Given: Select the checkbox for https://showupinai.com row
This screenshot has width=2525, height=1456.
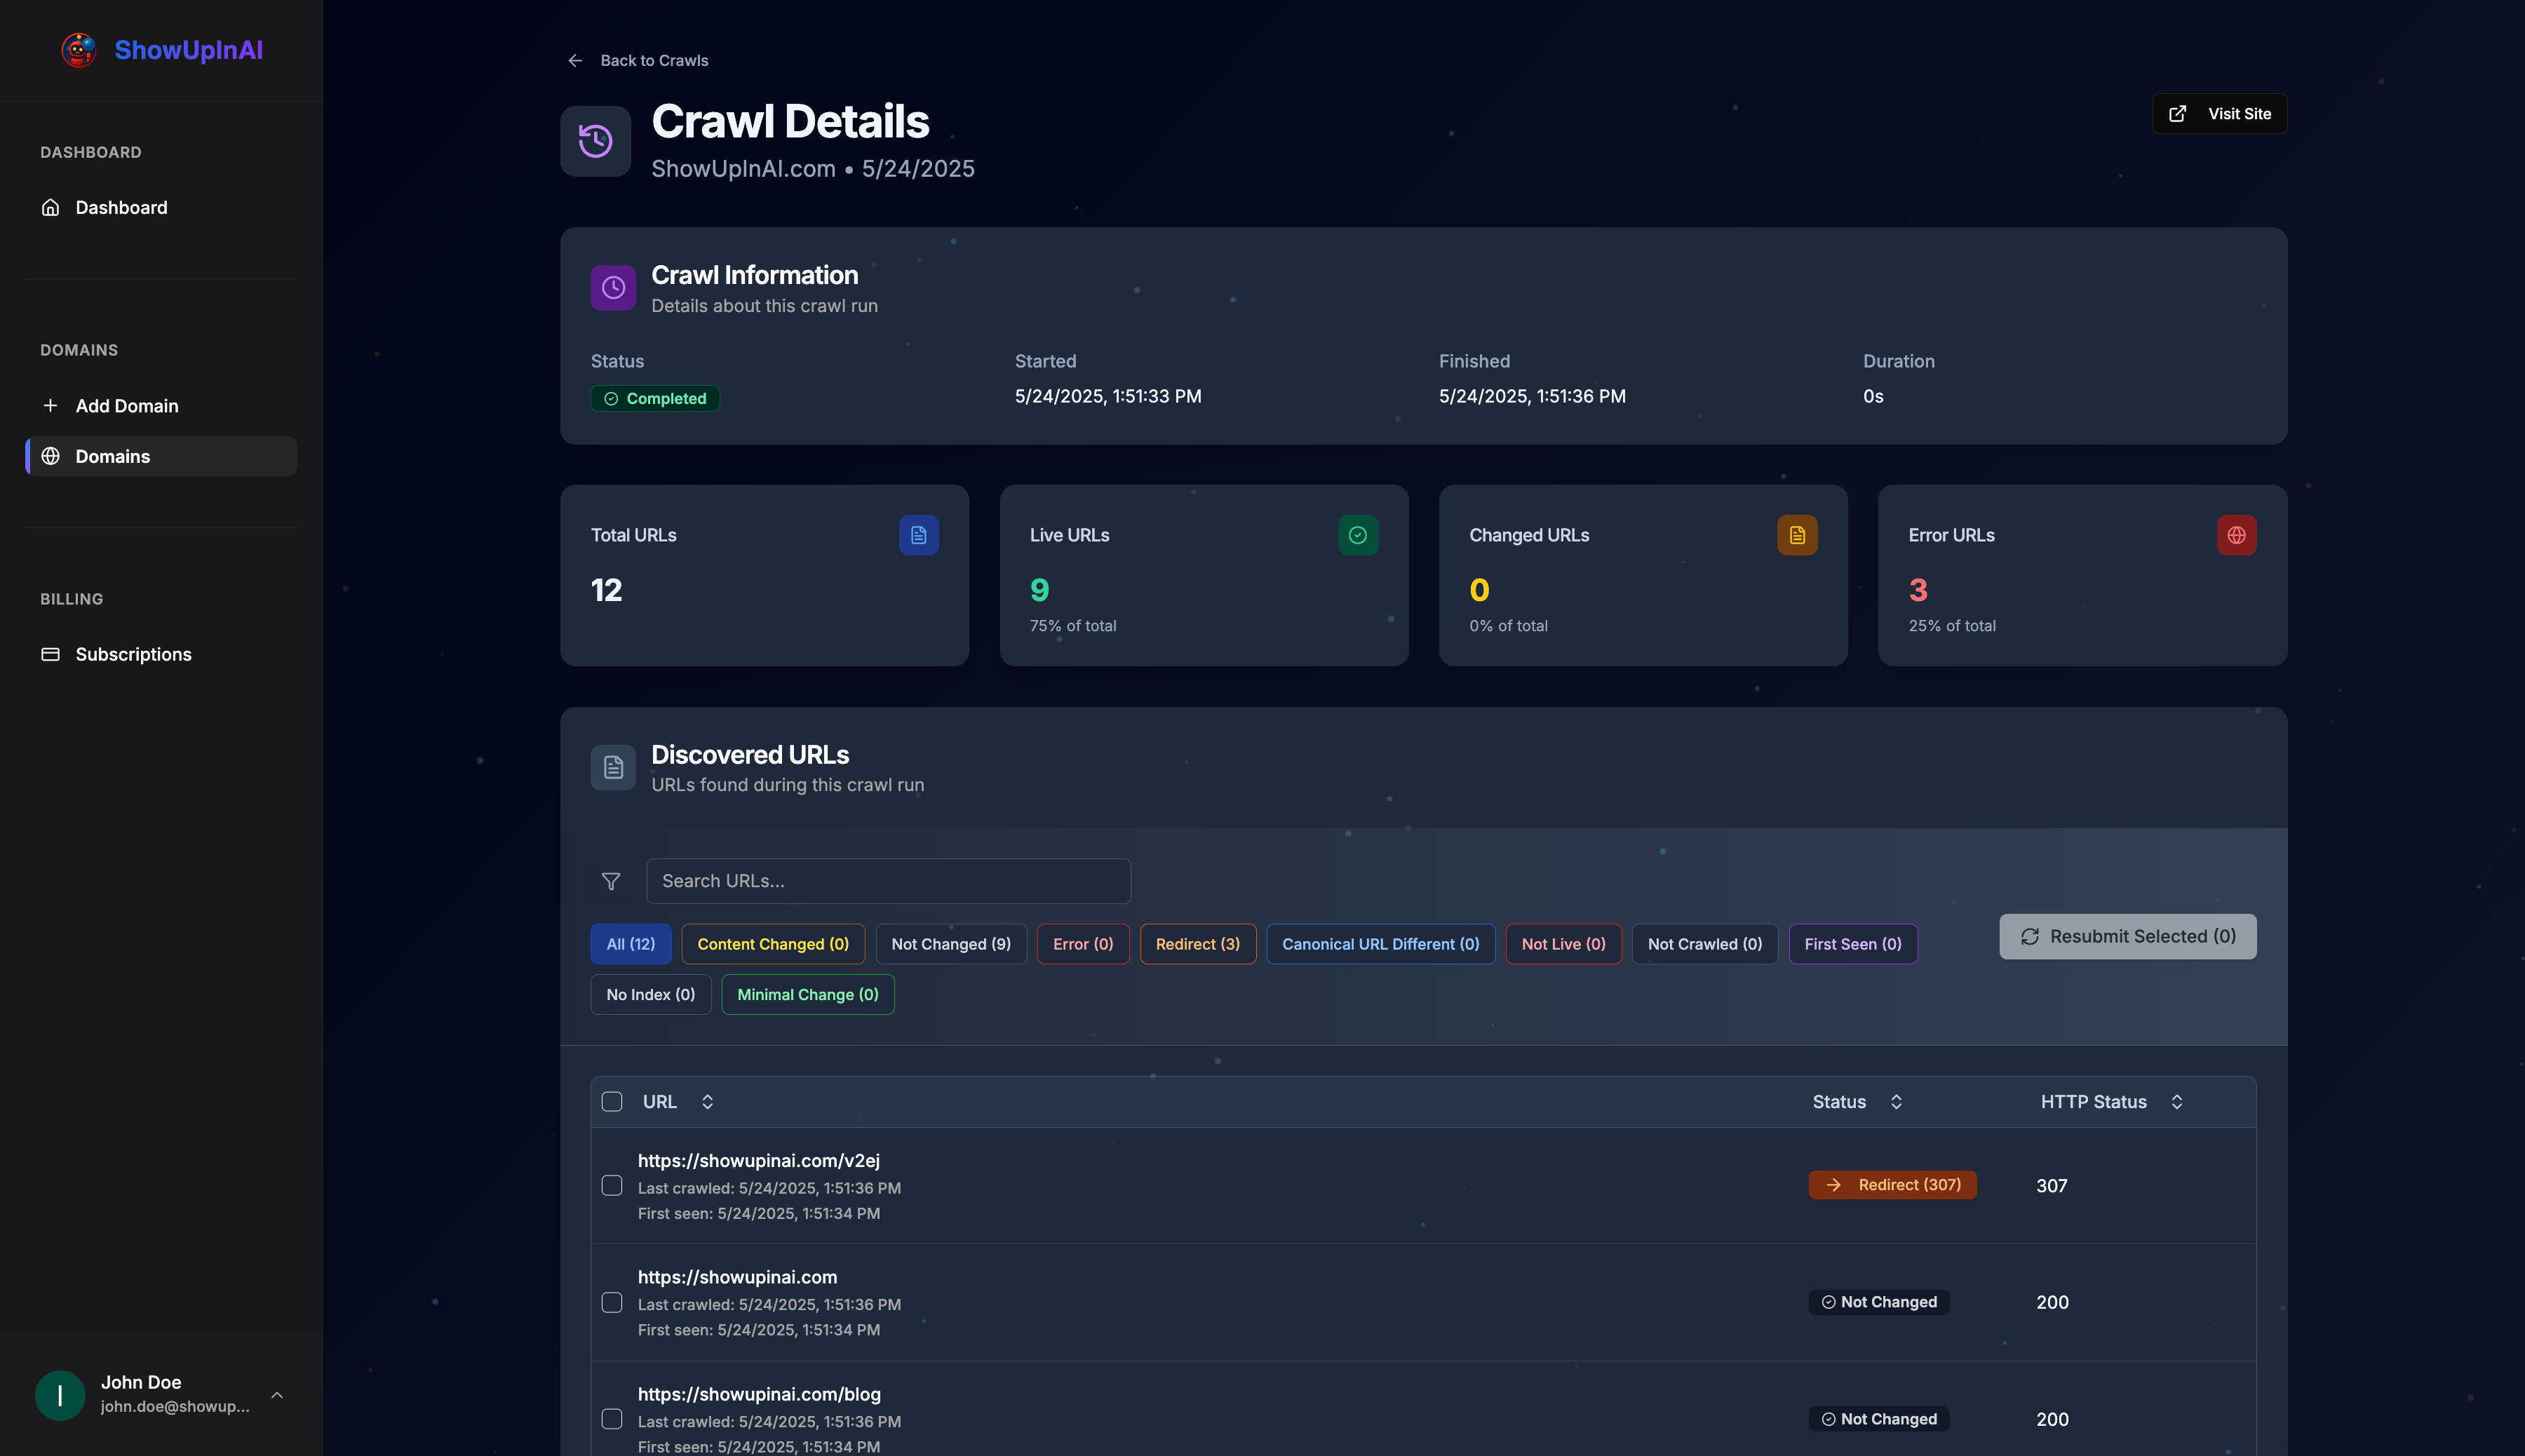Looking at the screenshot, I should (x=612, y=1302).
